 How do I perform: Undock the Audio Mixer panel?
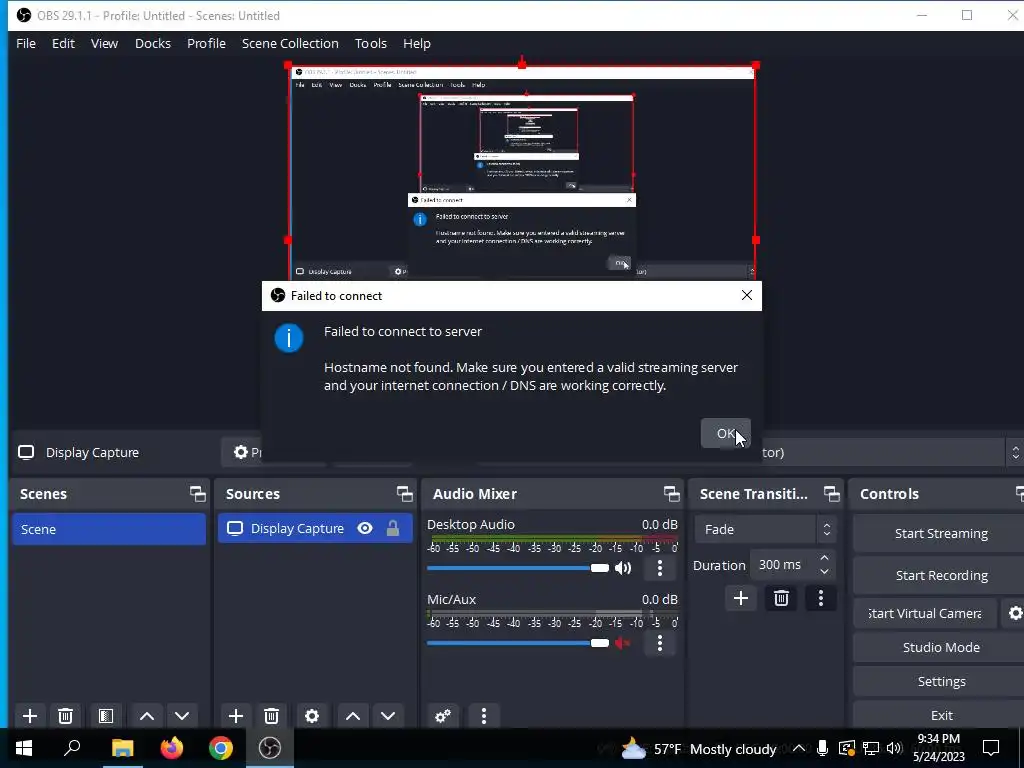[671, 494]
